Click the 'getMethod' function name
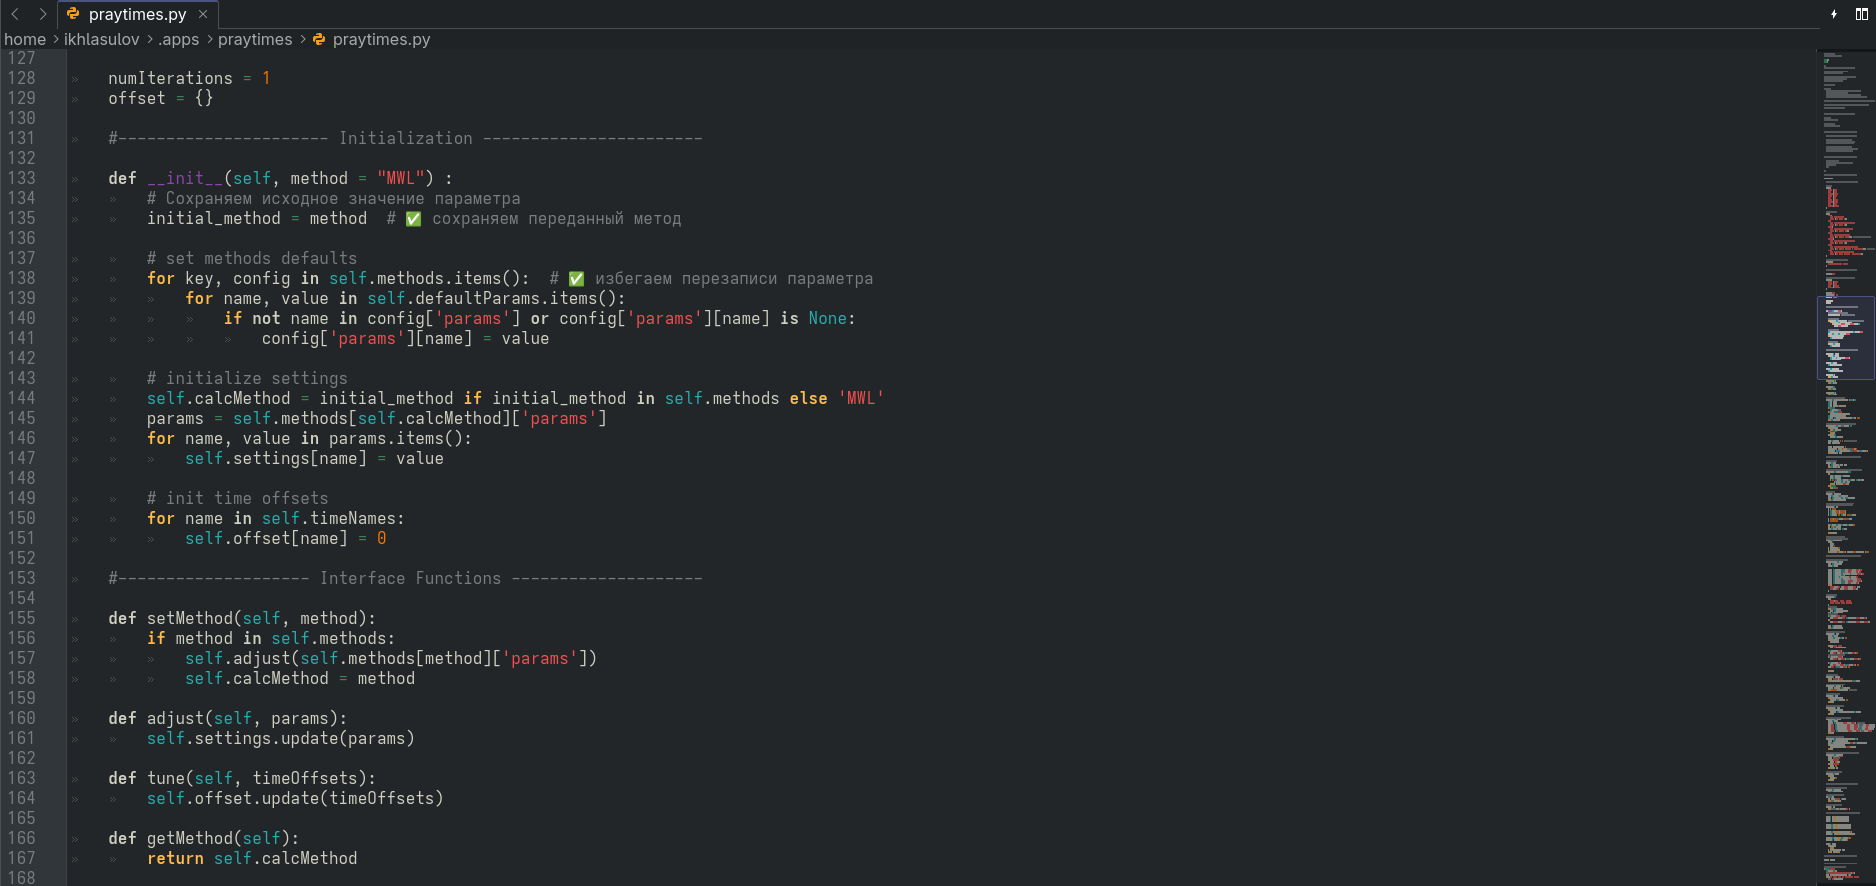This screenshot has width=1876, height=886. (x=190, y=838)
